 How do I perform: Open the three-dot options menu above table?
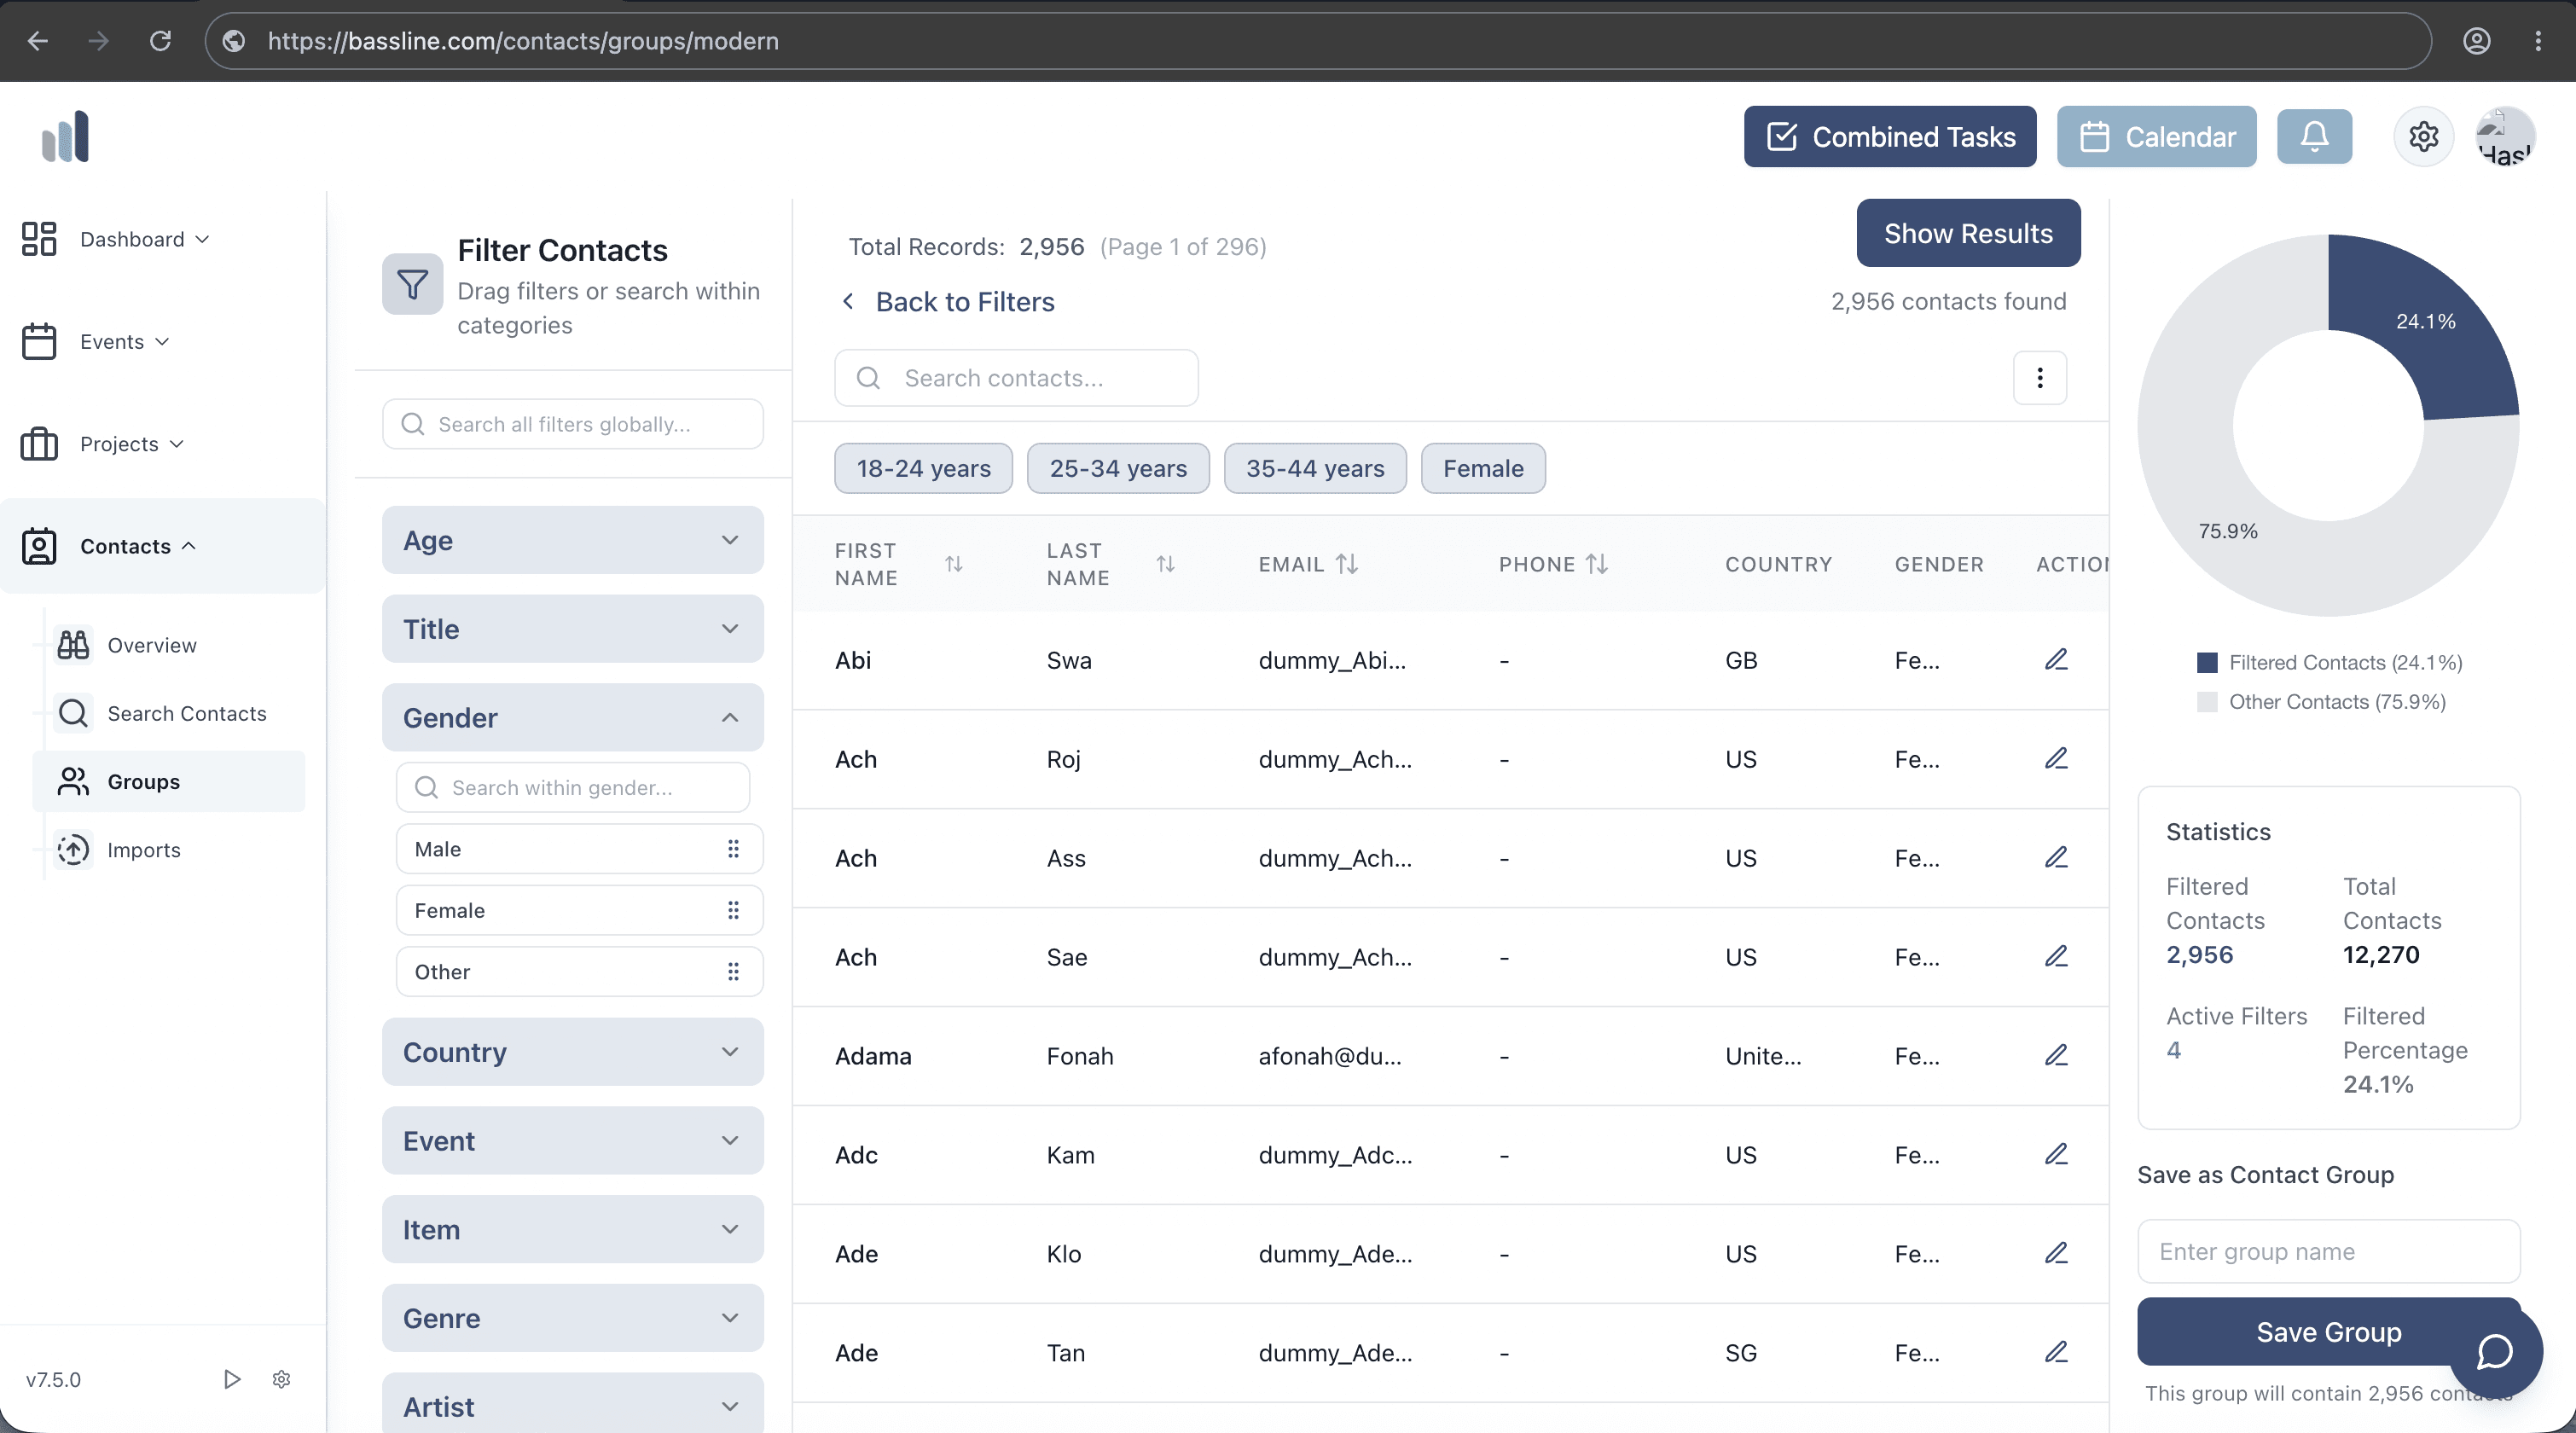pyautogui.click(x=2040, y=378)
